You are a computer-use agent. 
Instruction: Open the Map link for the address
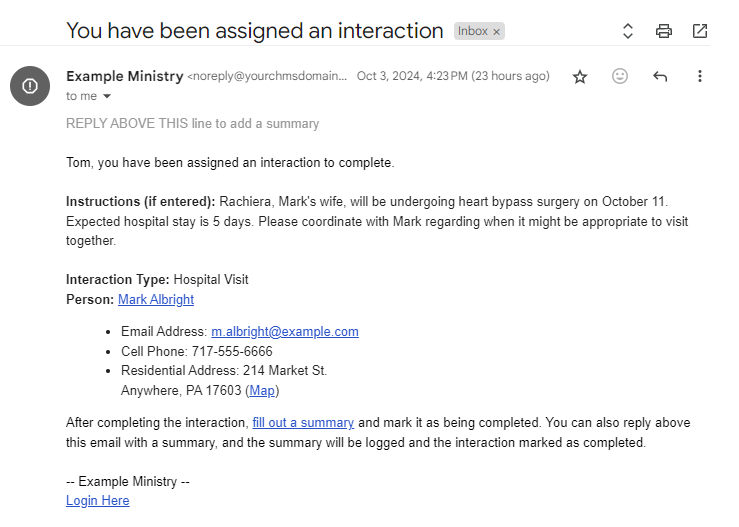262,391
